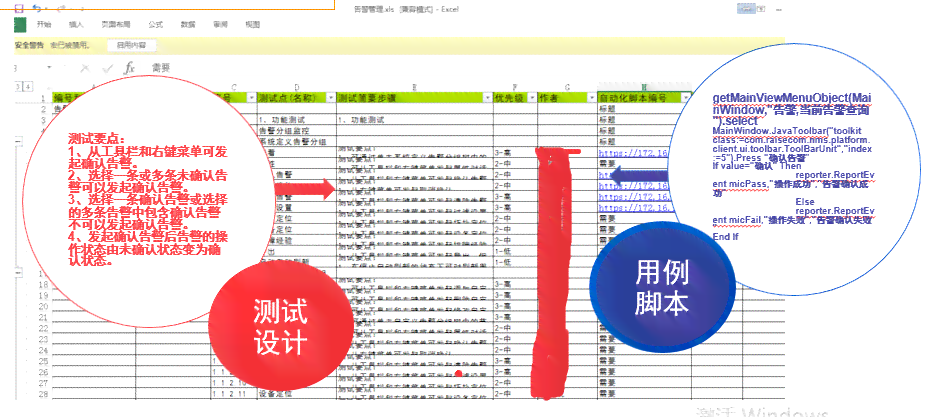This screenshot has height=417, width=930.
Task: Click the formula bar text 需要
Action: pyautogui.click(x=161, y=68)
